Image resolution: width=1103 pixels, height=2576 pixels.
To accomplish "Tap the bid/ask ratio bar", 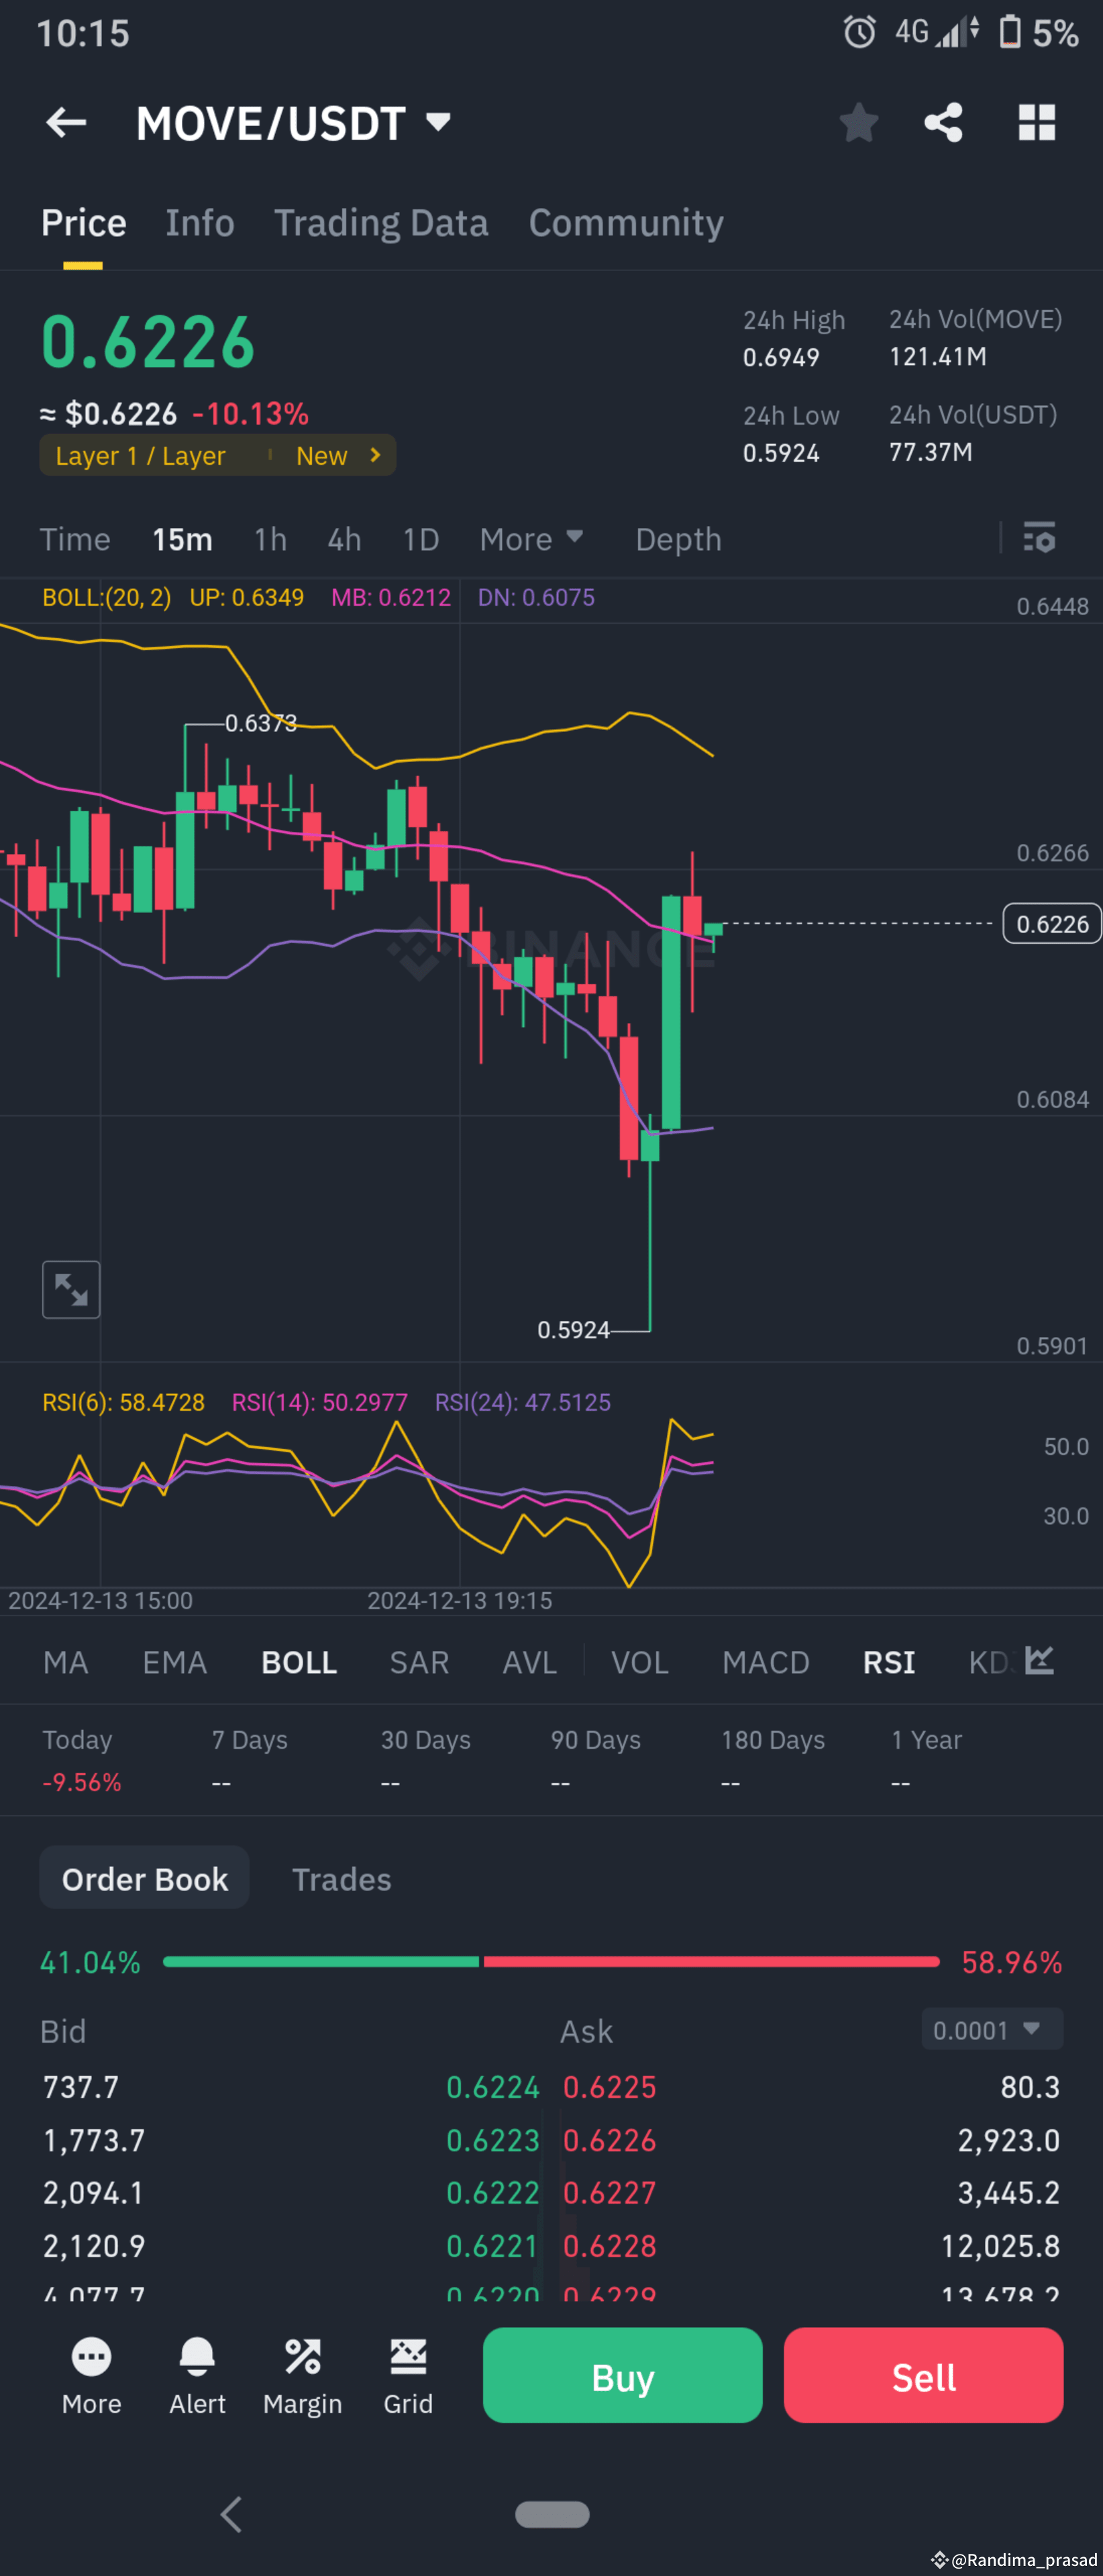I will [551, 1962].
